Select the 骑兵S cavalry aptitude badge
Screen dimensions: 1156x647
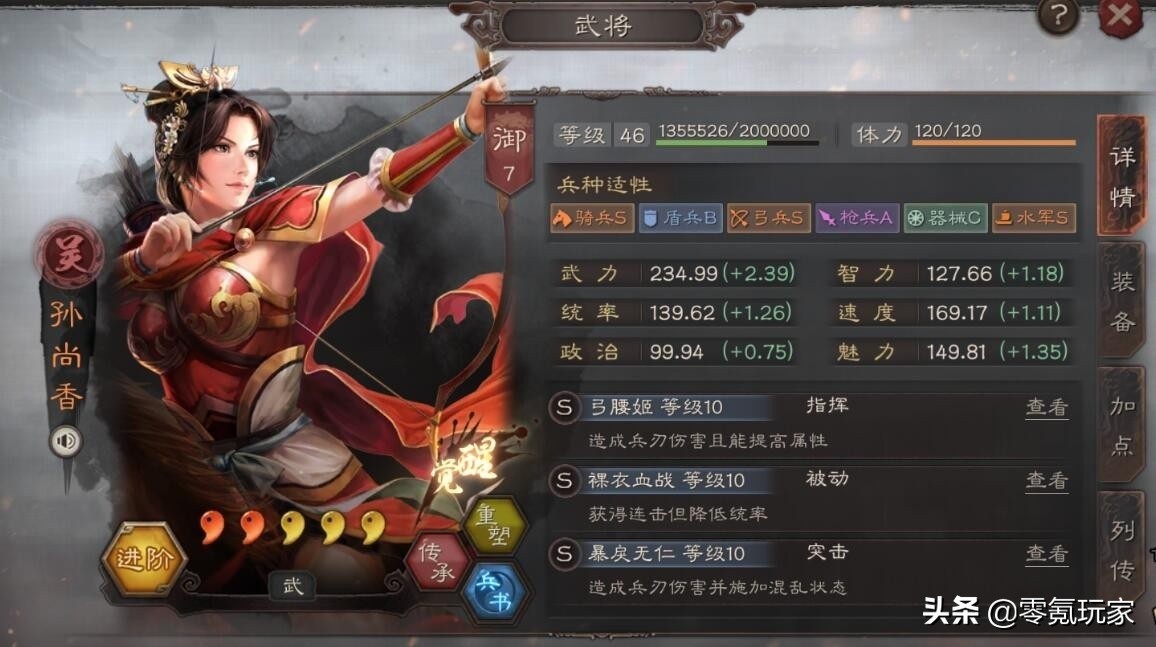pos(592,218)
